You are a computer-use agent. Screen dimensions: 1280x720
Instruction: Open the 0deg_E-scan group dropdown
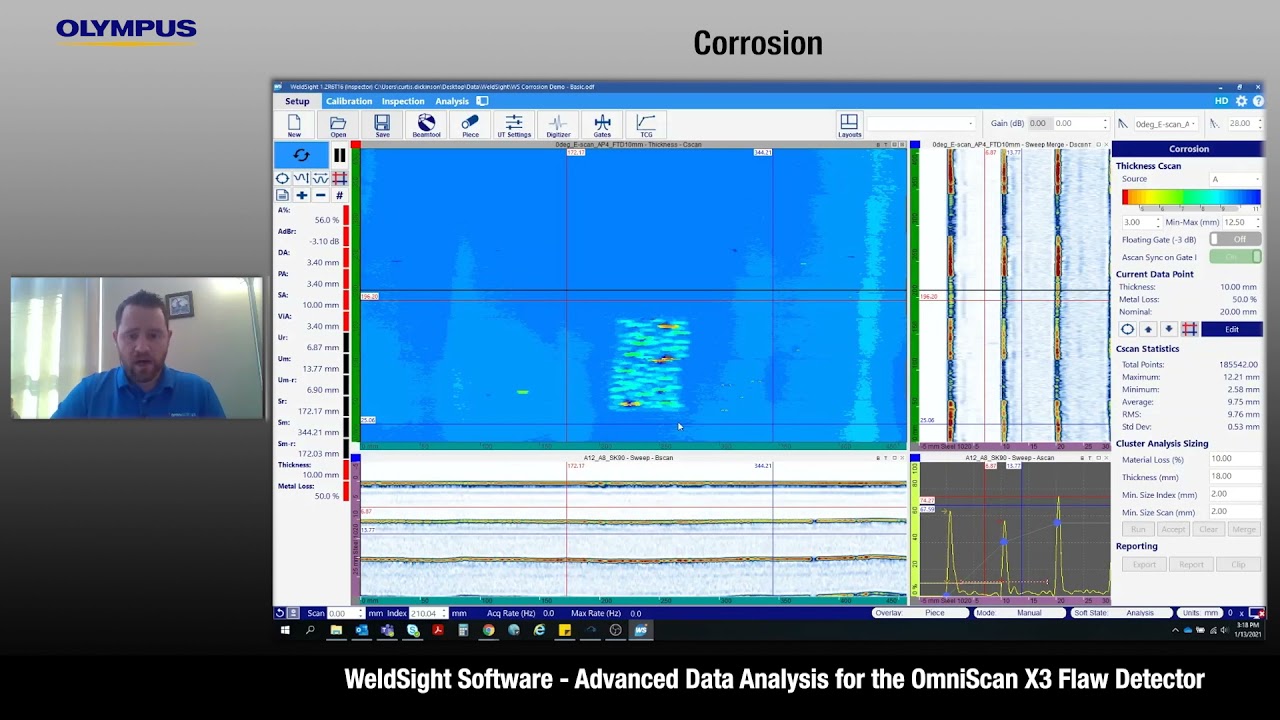click(1165, 123)
